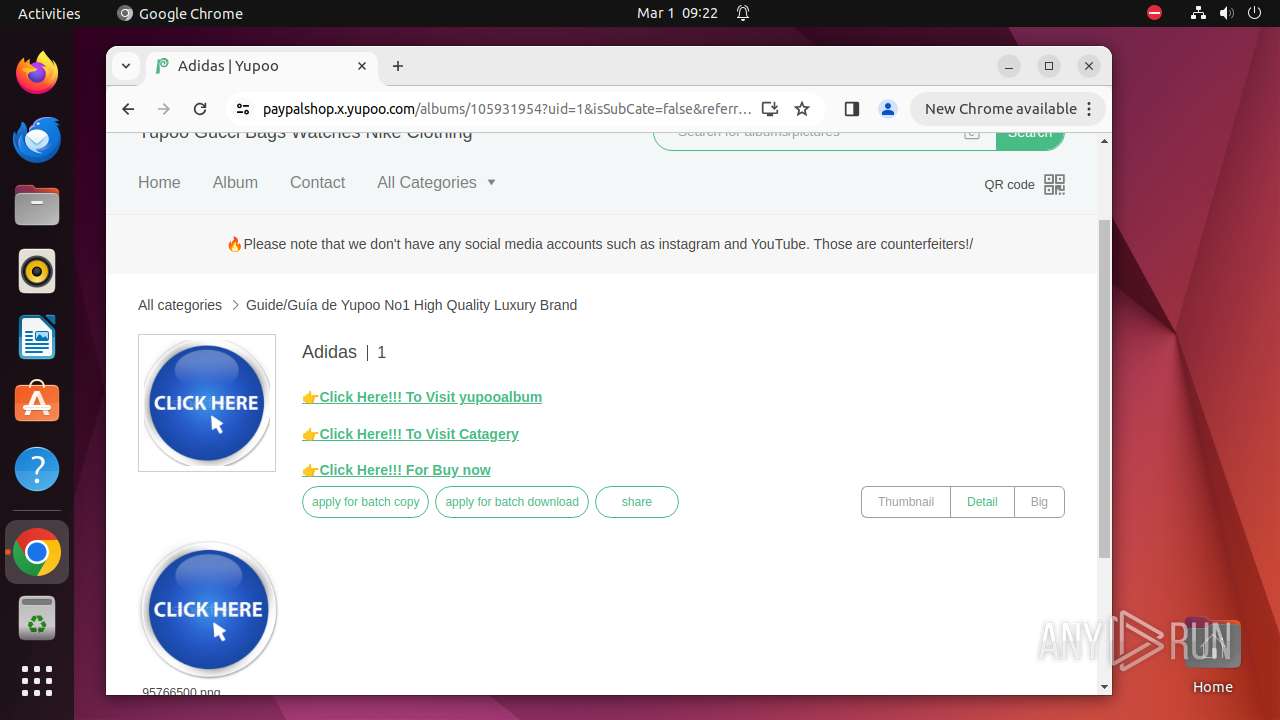Click the install app icon in address bar

point(769,109)
